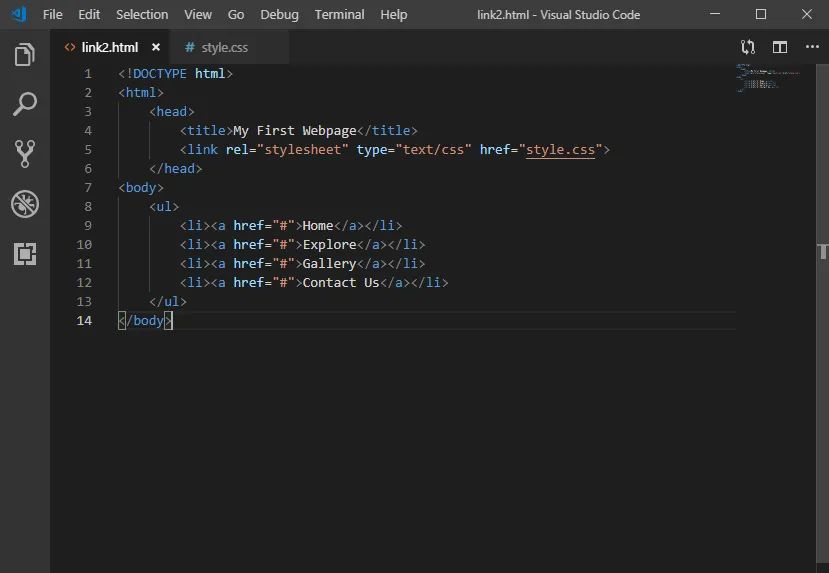829x573 pixels.
Task: Click the minimap code preview
Action: (768, 78)
